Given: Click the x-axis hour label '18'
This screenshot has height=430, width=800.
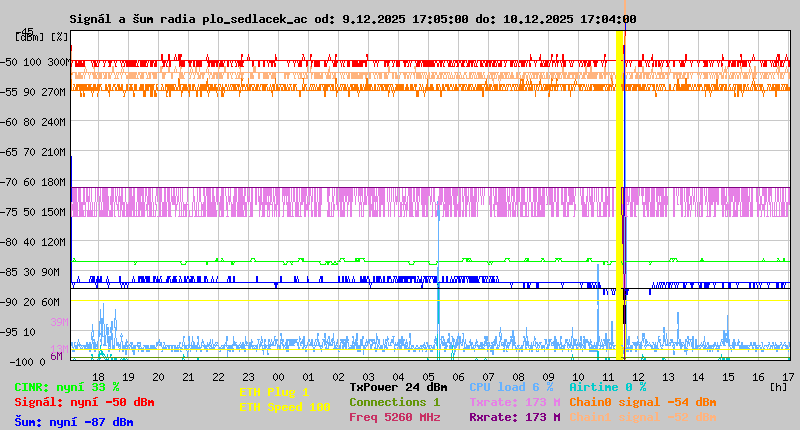Looking at the screenshot, I should click(98, 377).
